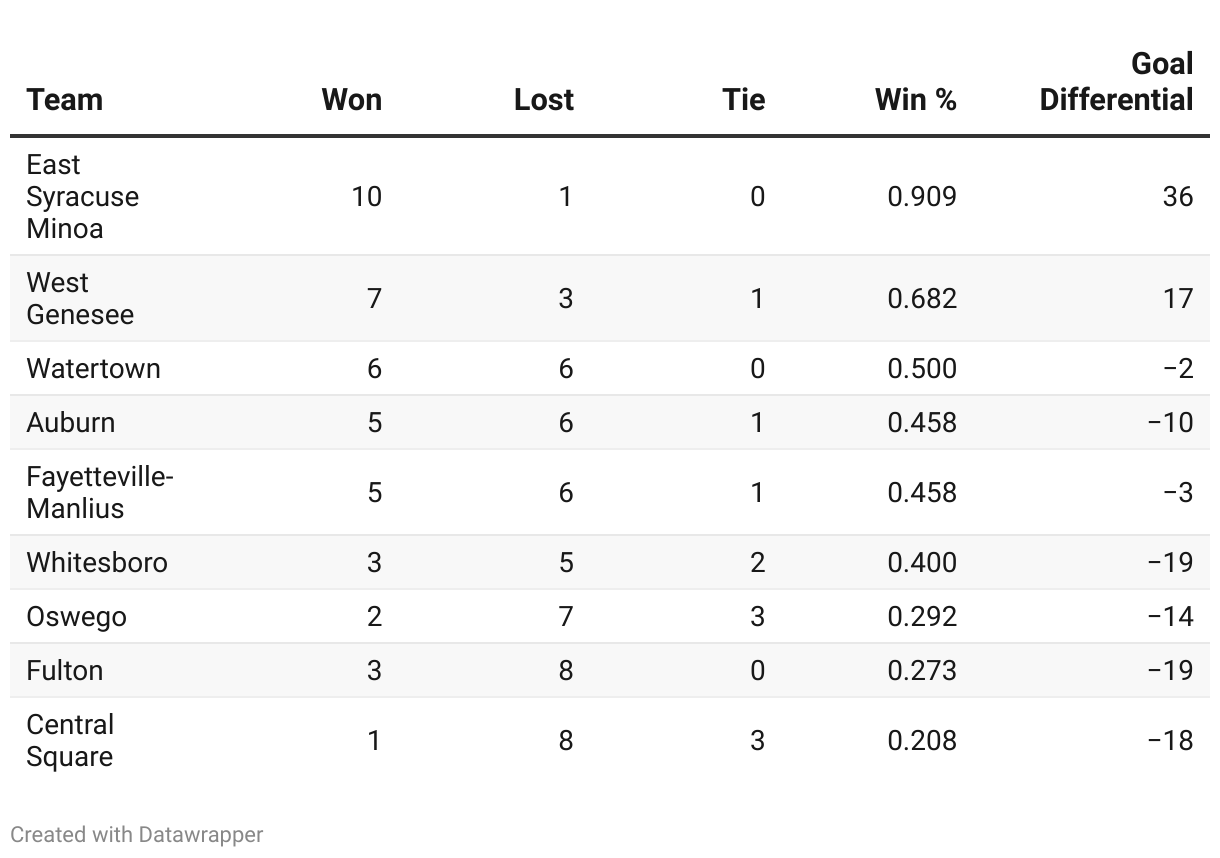Select the East Syracuse Minoa team cell
1220x858 pixels.
(x=82, y=196)
